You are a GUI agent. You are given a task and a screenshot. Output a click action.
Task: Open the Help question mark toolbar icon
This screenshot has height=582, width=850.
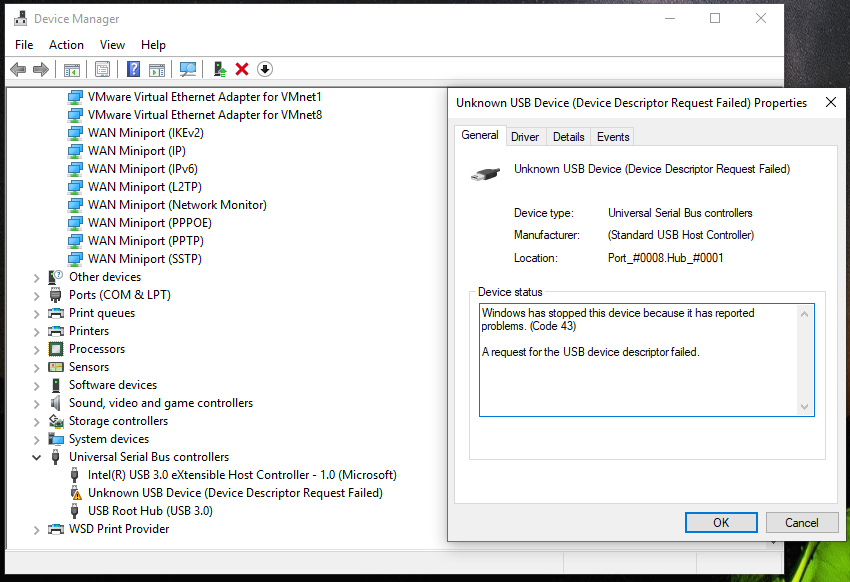[x=133, y=69]
